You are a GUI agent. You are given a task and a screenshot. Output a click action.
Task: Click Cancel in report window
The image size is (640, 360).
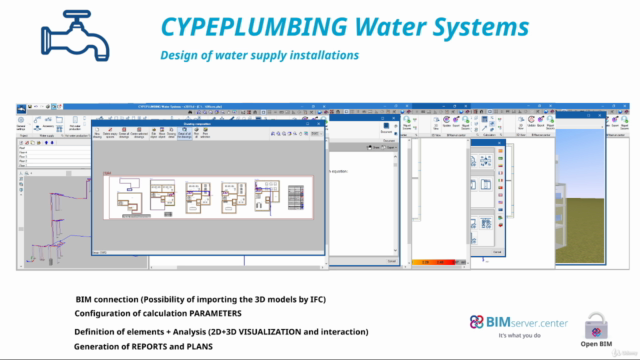point(391,261)
